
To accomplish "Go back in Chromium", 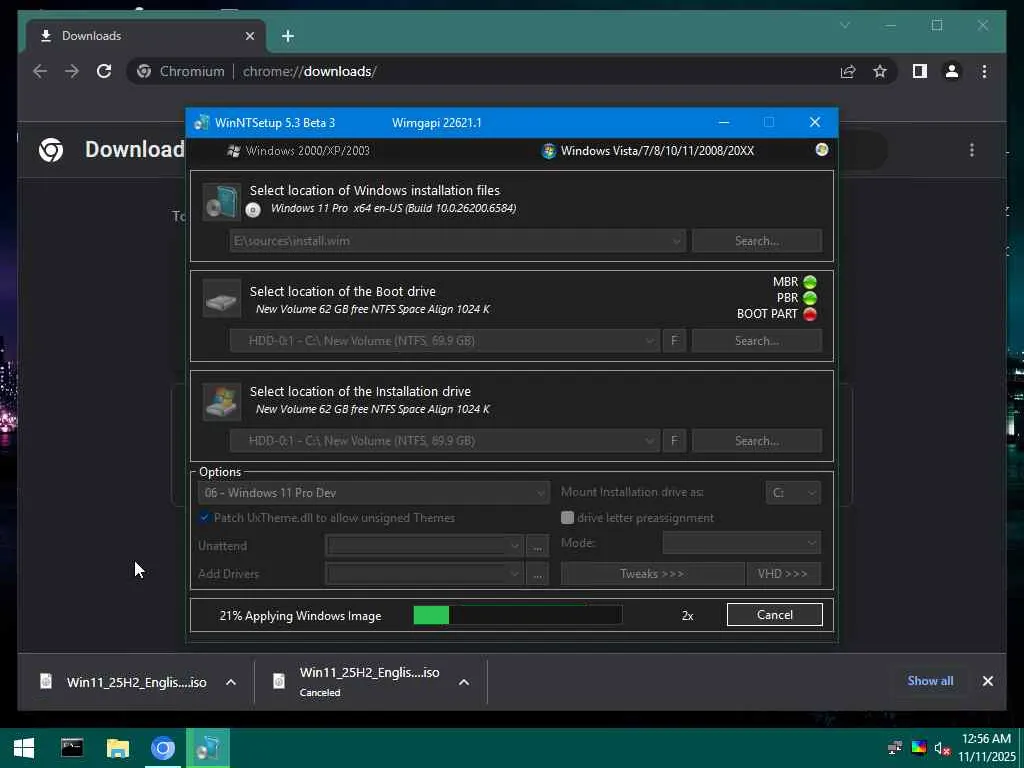I will click(40, 71).
